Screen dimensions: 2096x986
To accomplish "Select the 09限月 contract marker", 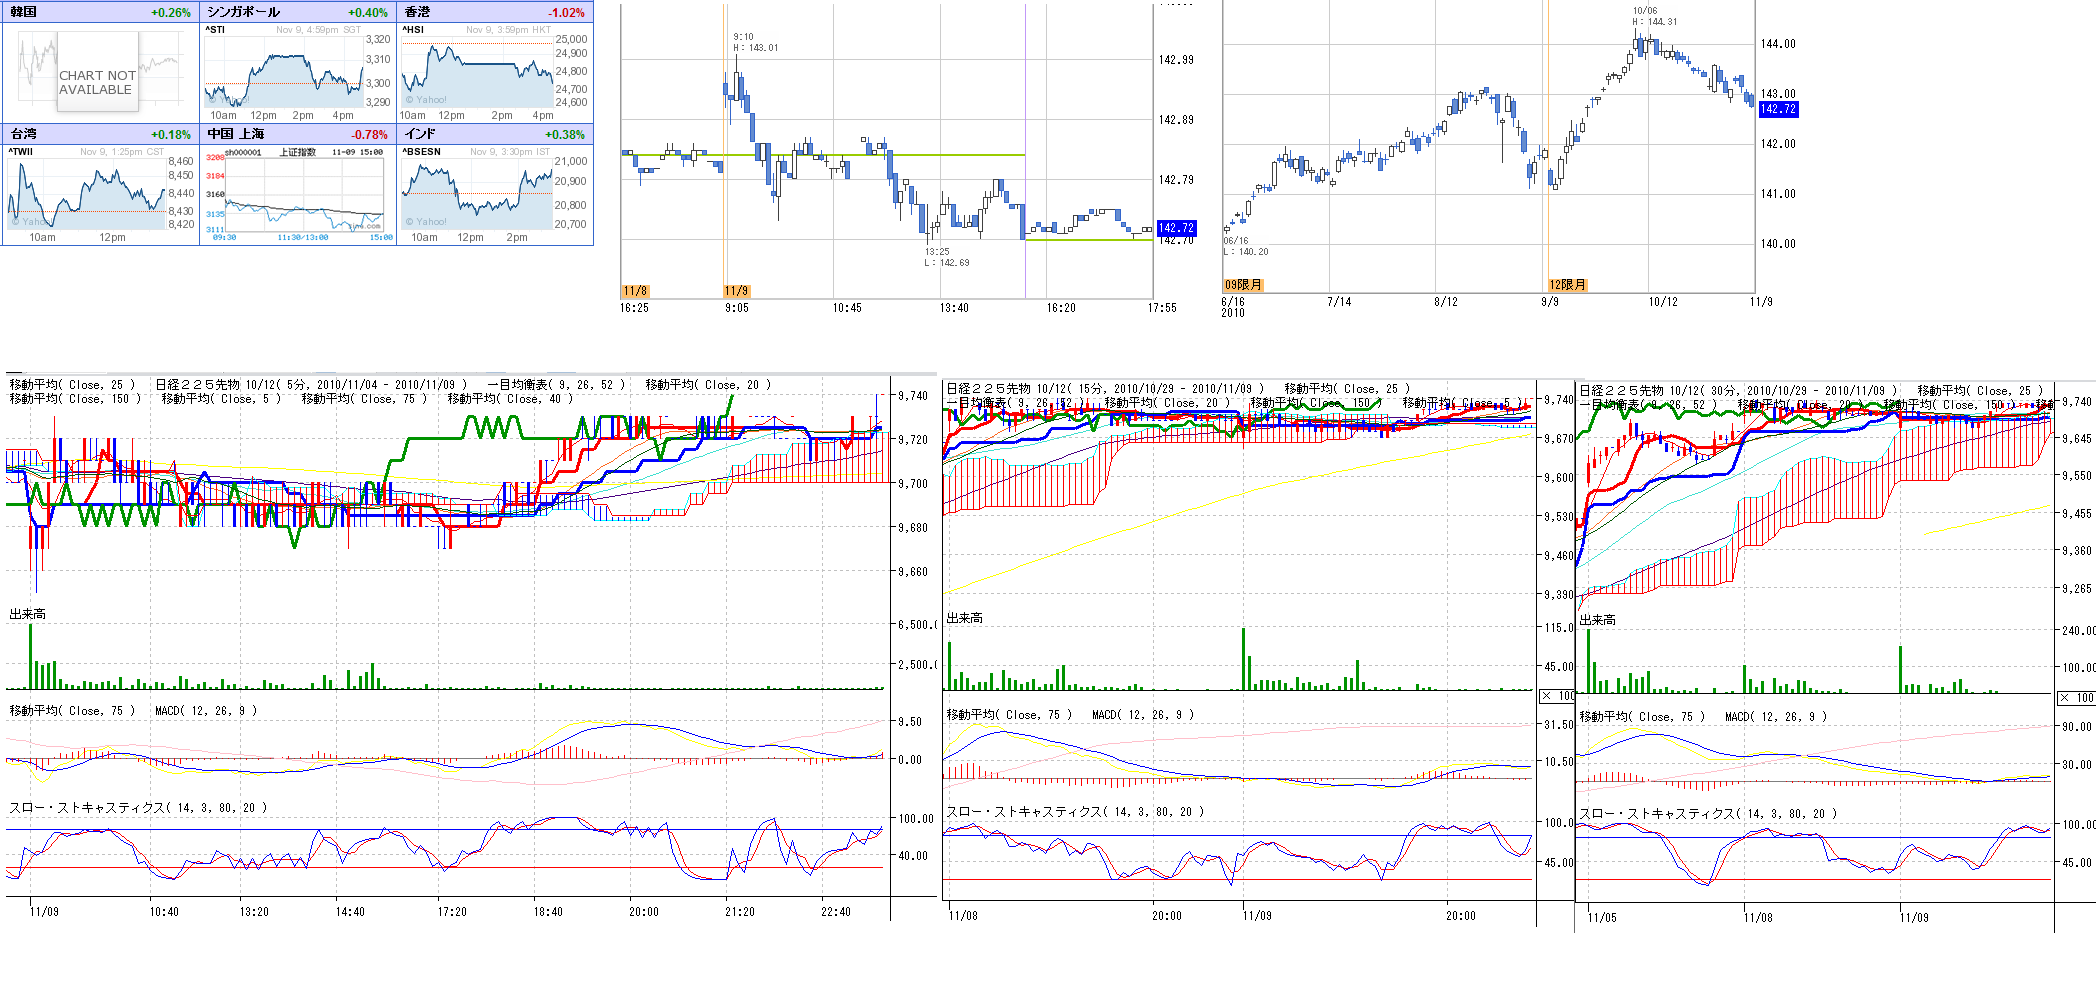I will coord(1243,285).
